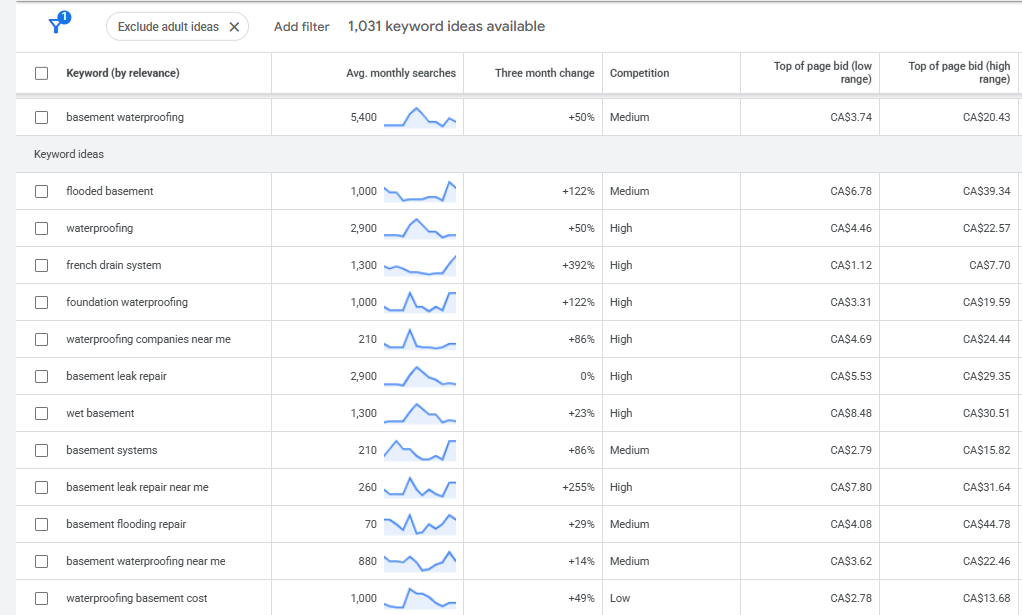Sort by Avg. monthly searches header

[x=401, y=73]
